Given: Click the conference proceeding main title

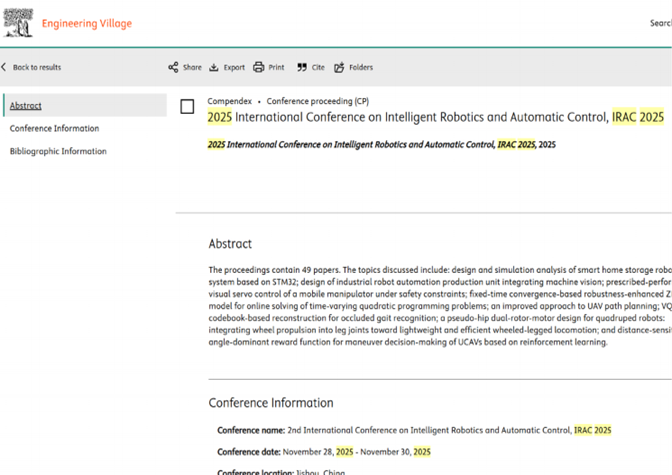Looking at the screenshot, I should pos(435,117).
